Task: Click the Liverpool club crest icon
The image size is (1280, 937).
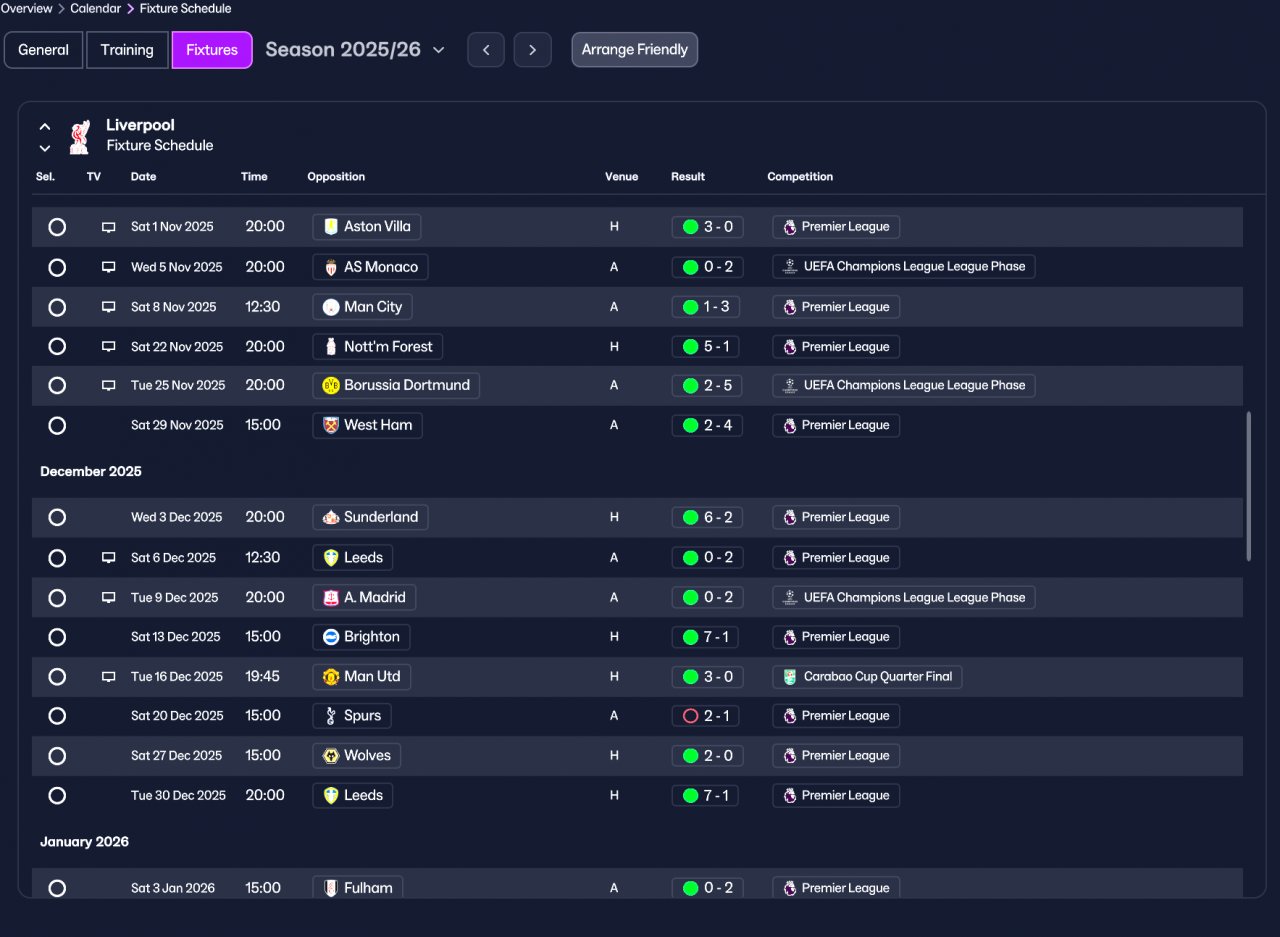Action: pyautogui.click(x=79, y=137)
